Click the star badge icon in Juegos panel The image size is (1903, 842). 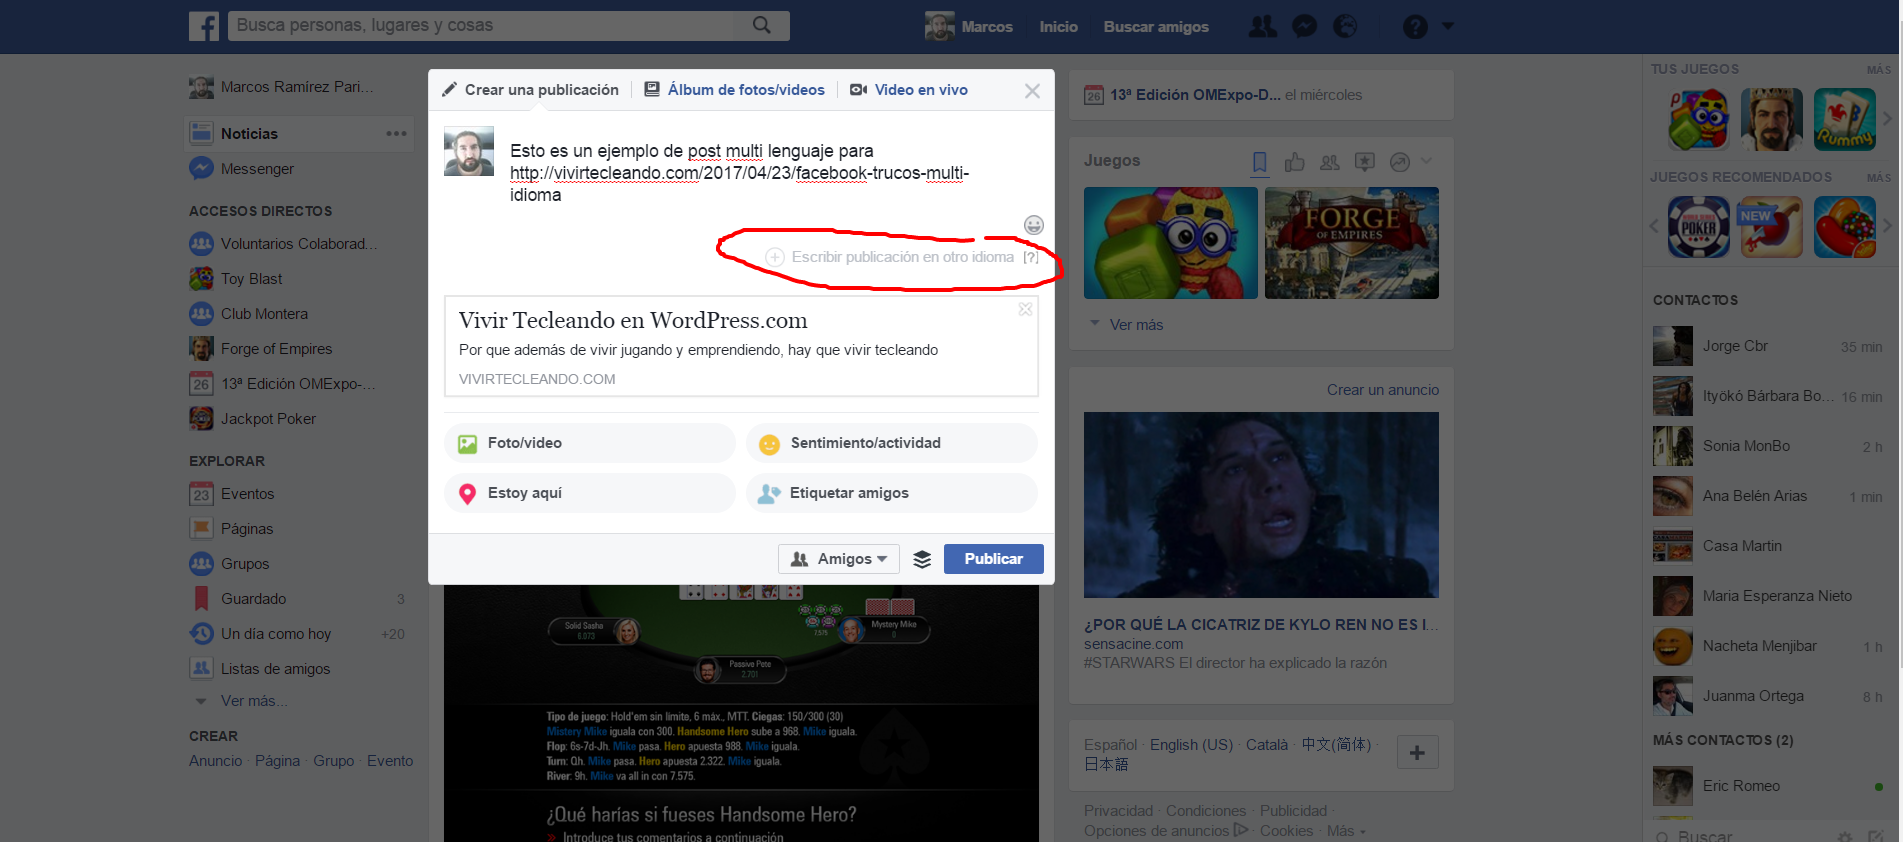(1365, 161)
